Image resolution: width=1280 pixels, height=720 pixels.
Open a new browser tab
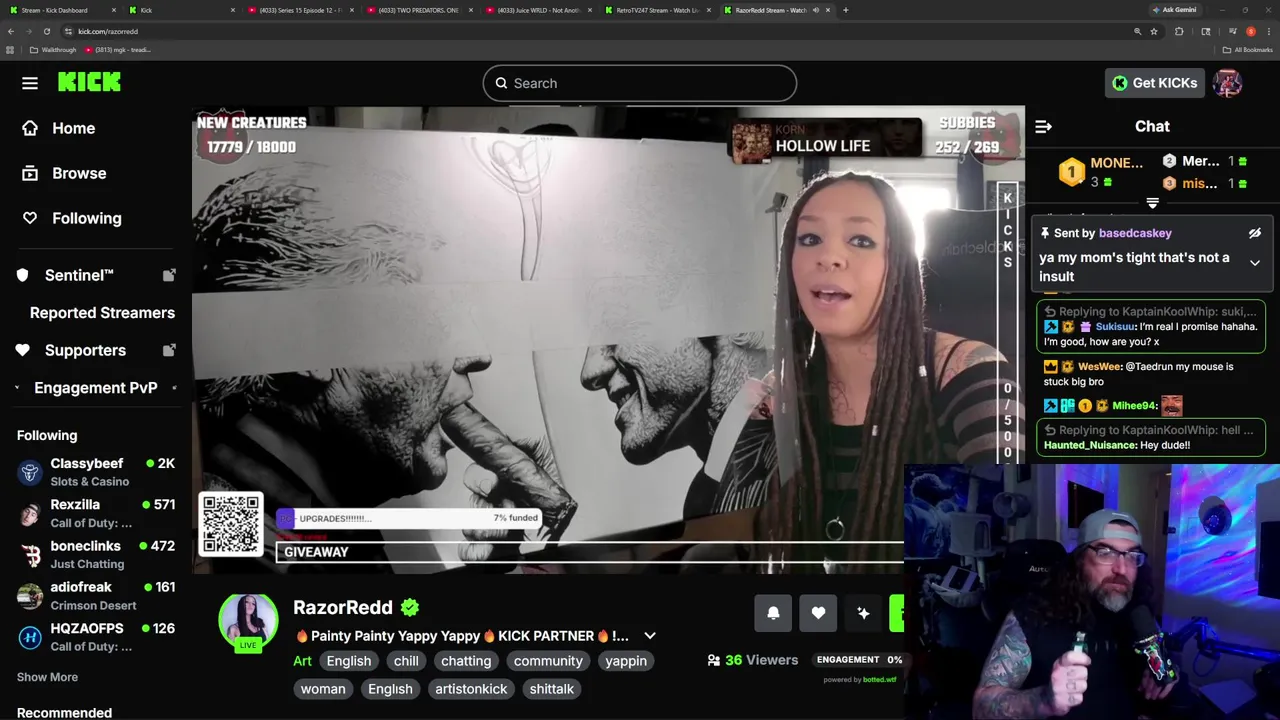pyautogui.click(x=845, y=10)
